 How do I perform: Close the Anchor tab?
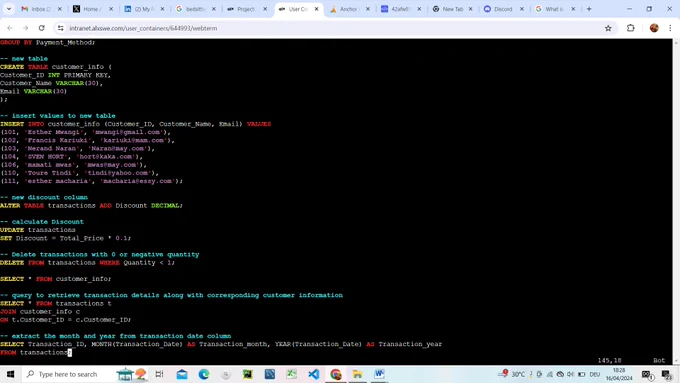[368, 9]
